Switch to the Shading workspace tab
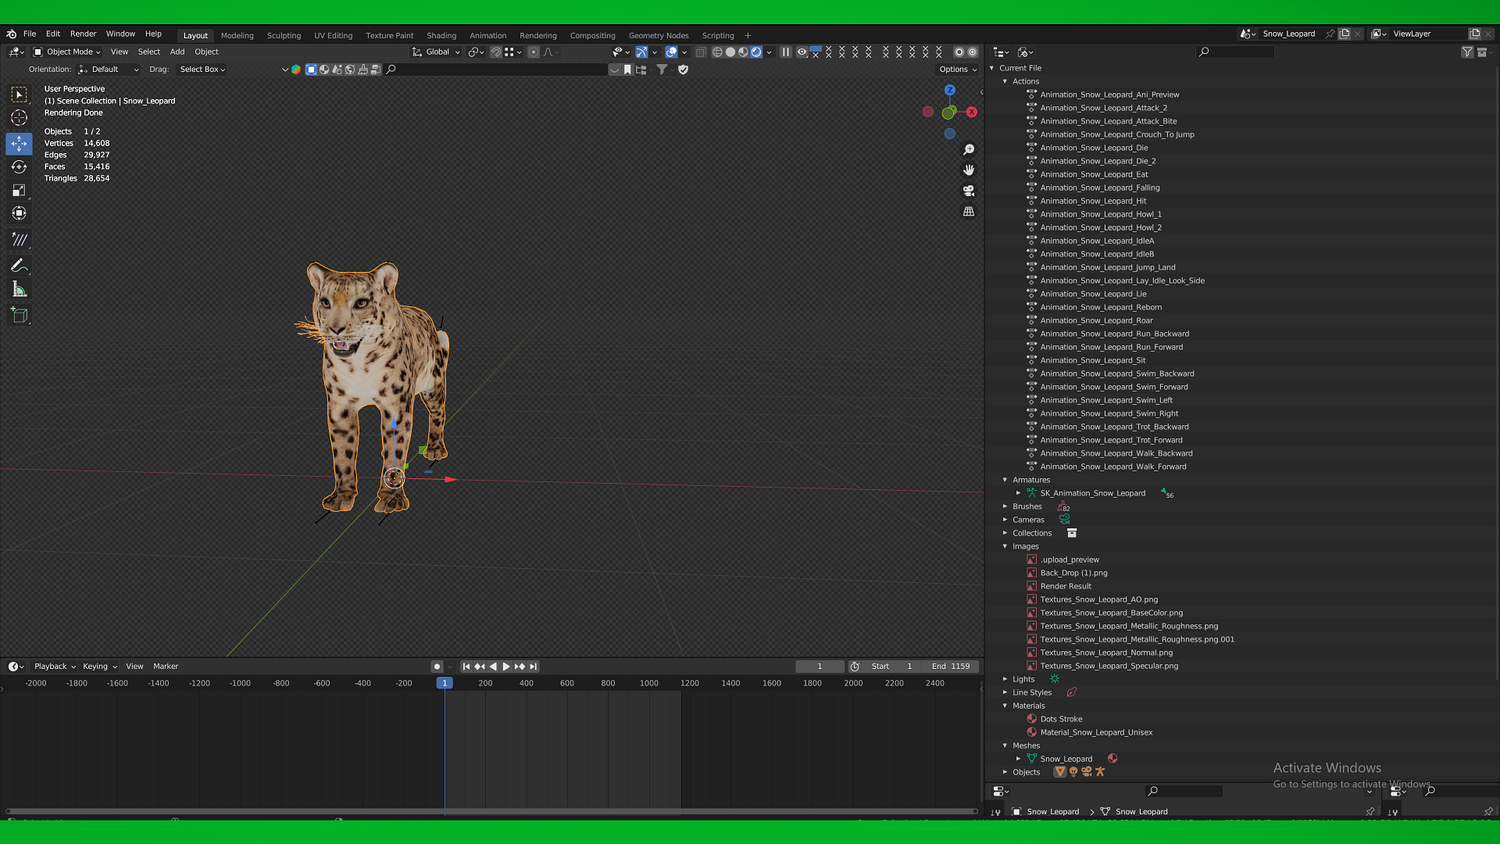This screenshot has height=844, width=1500. click(441, 35)
